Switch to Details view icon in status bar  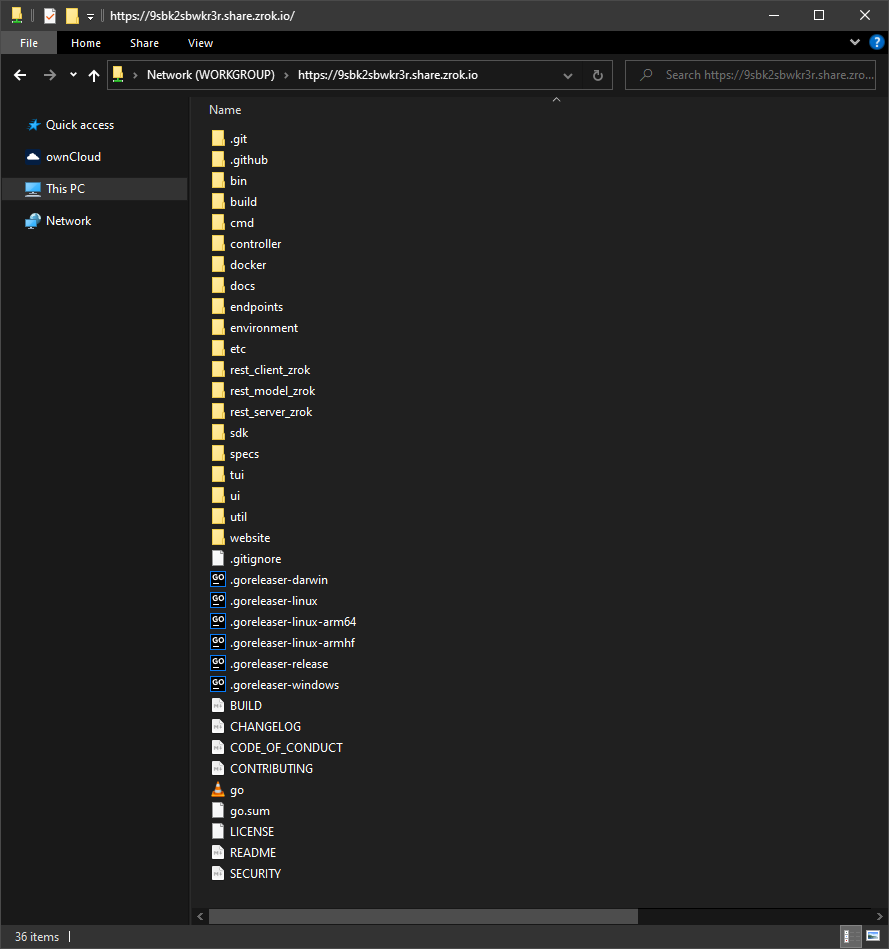click(850, 936)
